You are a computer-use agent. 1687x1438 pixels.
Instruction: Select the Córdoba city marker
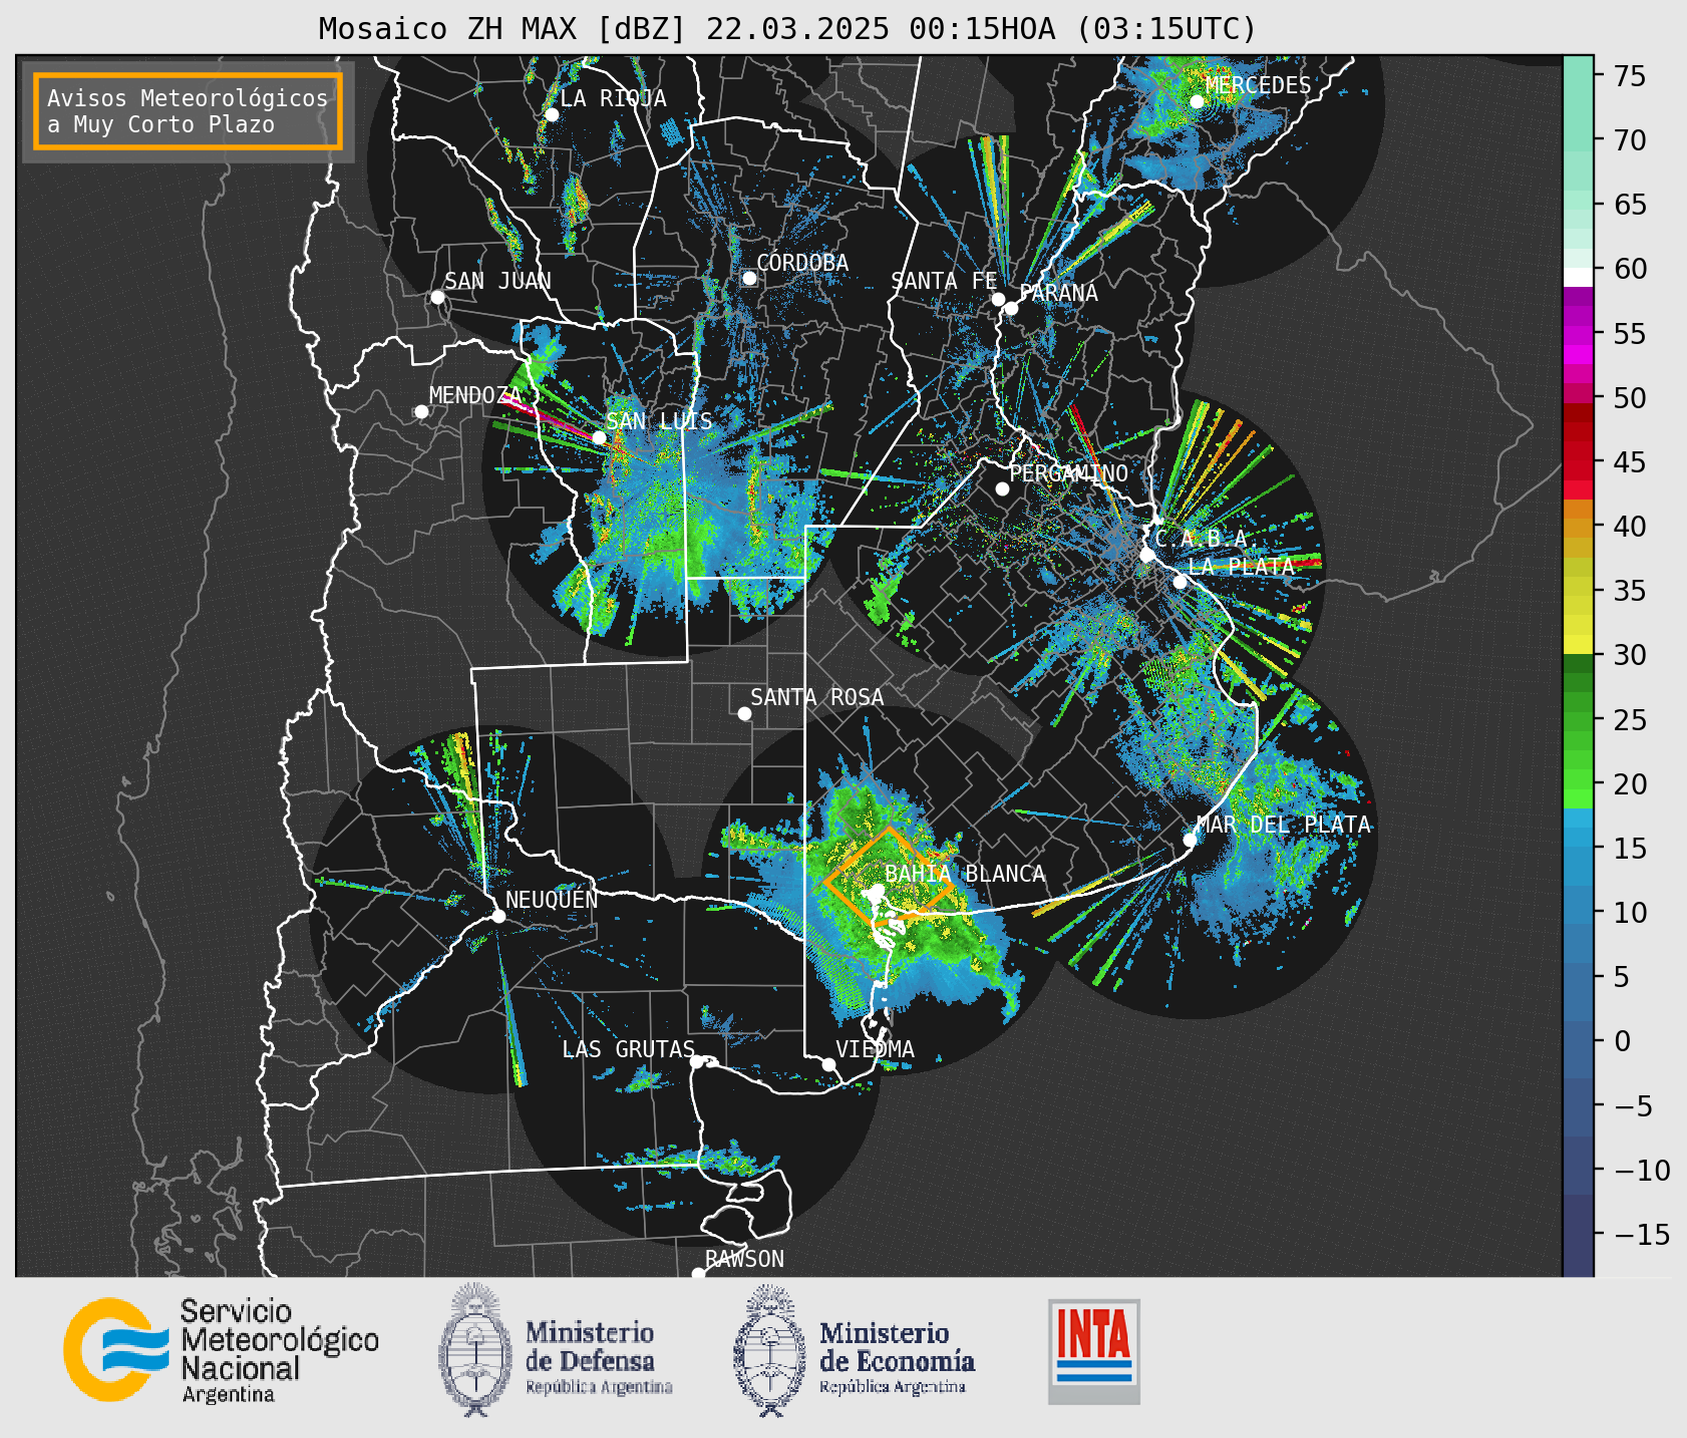(x=749, y=278)
